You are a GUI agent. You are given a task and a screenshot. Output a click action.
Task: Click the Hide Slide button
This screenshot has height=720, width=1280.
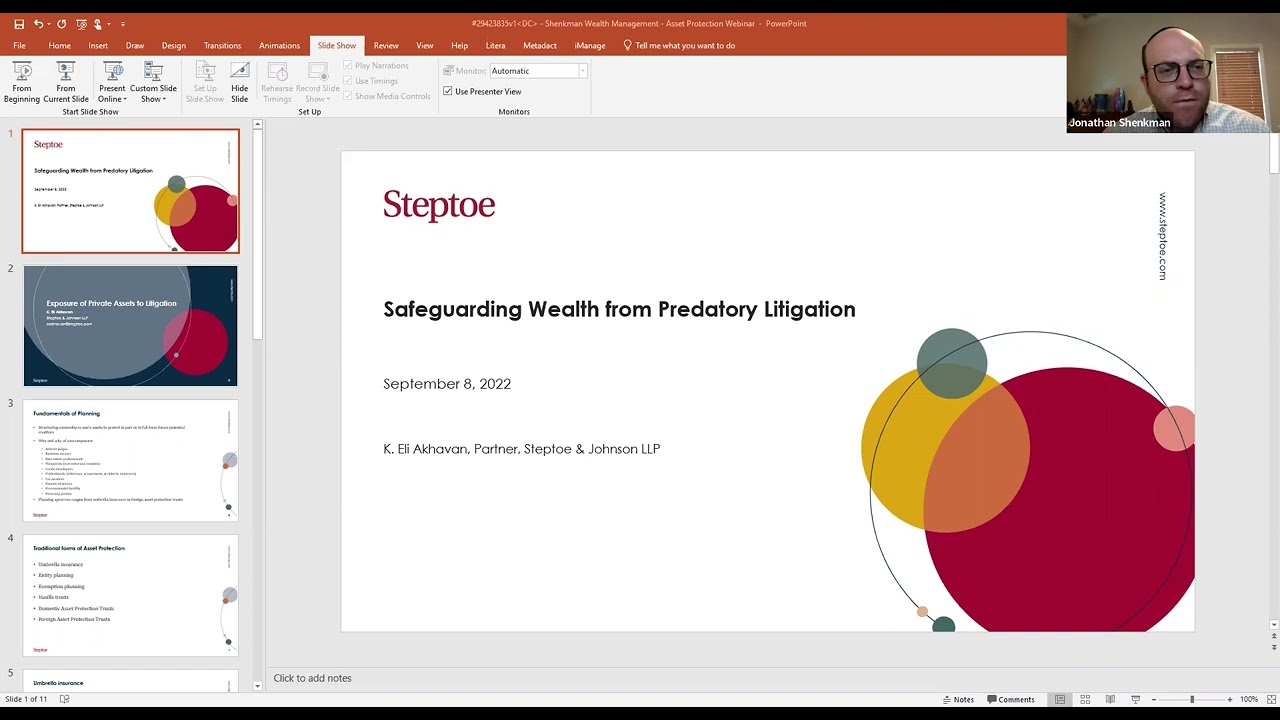(x=240, y=82)
